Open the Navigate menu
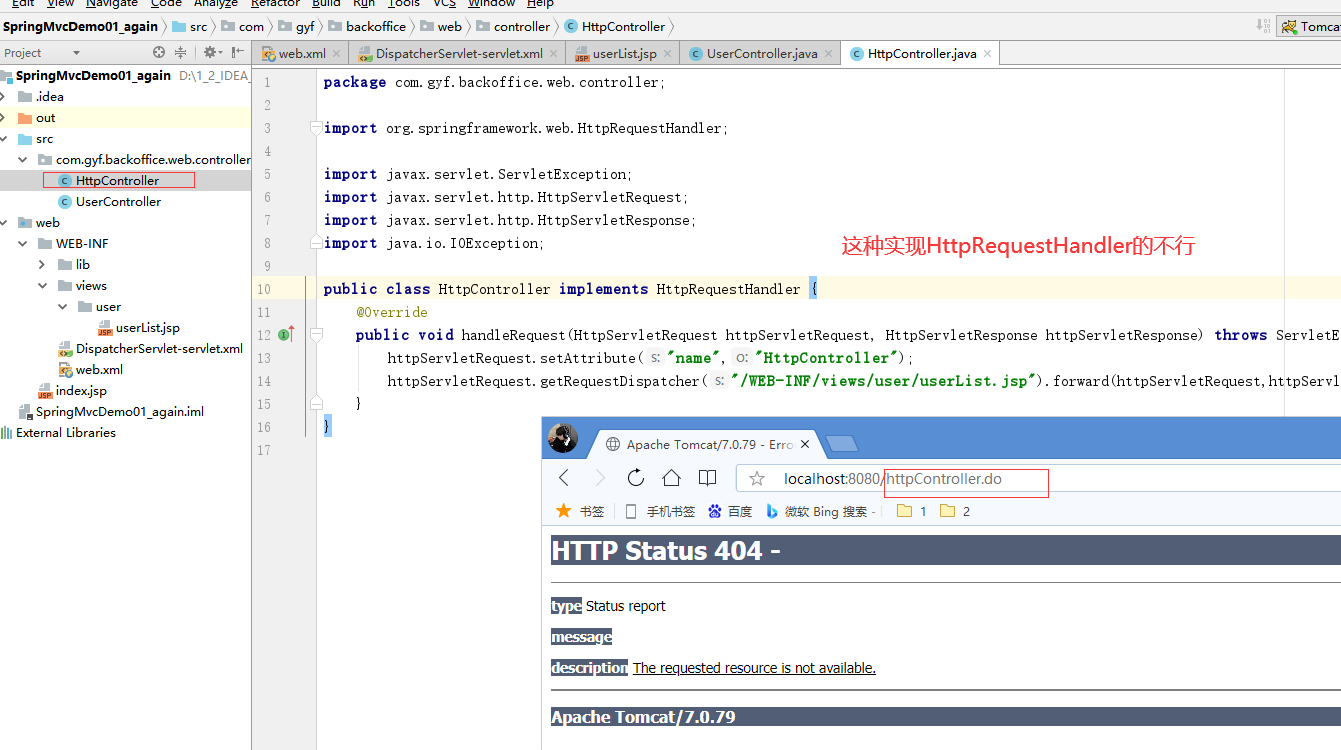The width and height of the screenshot is (1341, 750). 112,4
